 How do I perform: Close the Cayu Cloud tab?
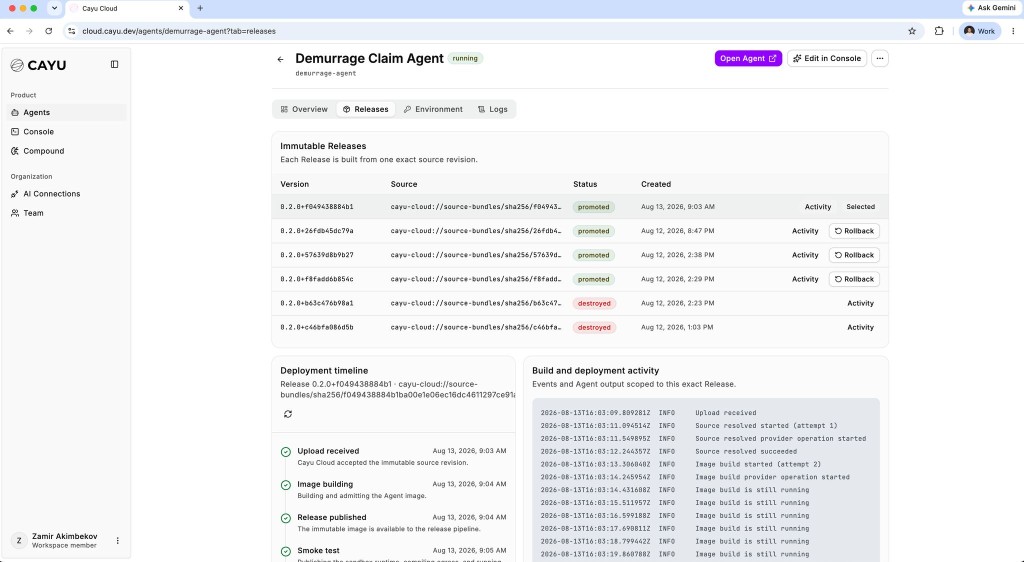(181, 8)
